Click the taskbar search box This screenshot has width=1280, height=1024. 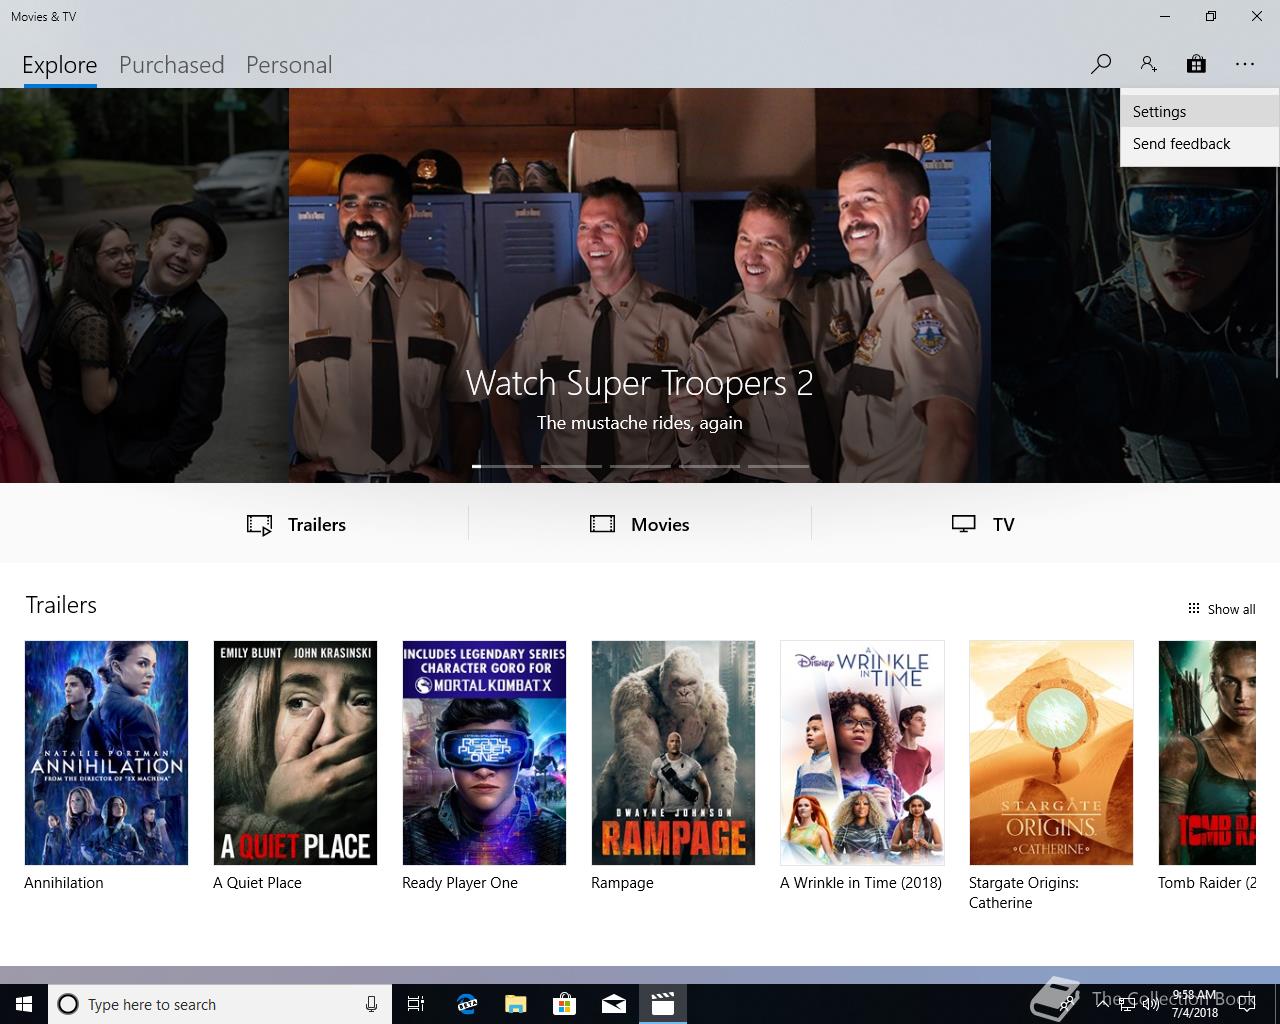218,1004
